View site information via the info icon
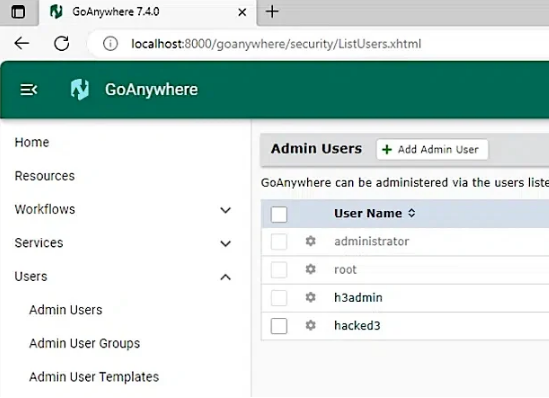The height and width of the screenshot is (398, 549). click(x=110, y=44)
